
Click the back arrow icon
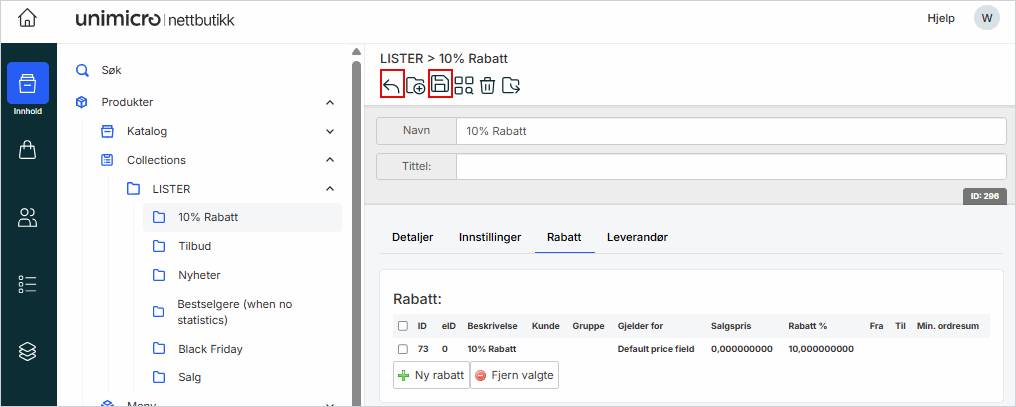(392, 85)
